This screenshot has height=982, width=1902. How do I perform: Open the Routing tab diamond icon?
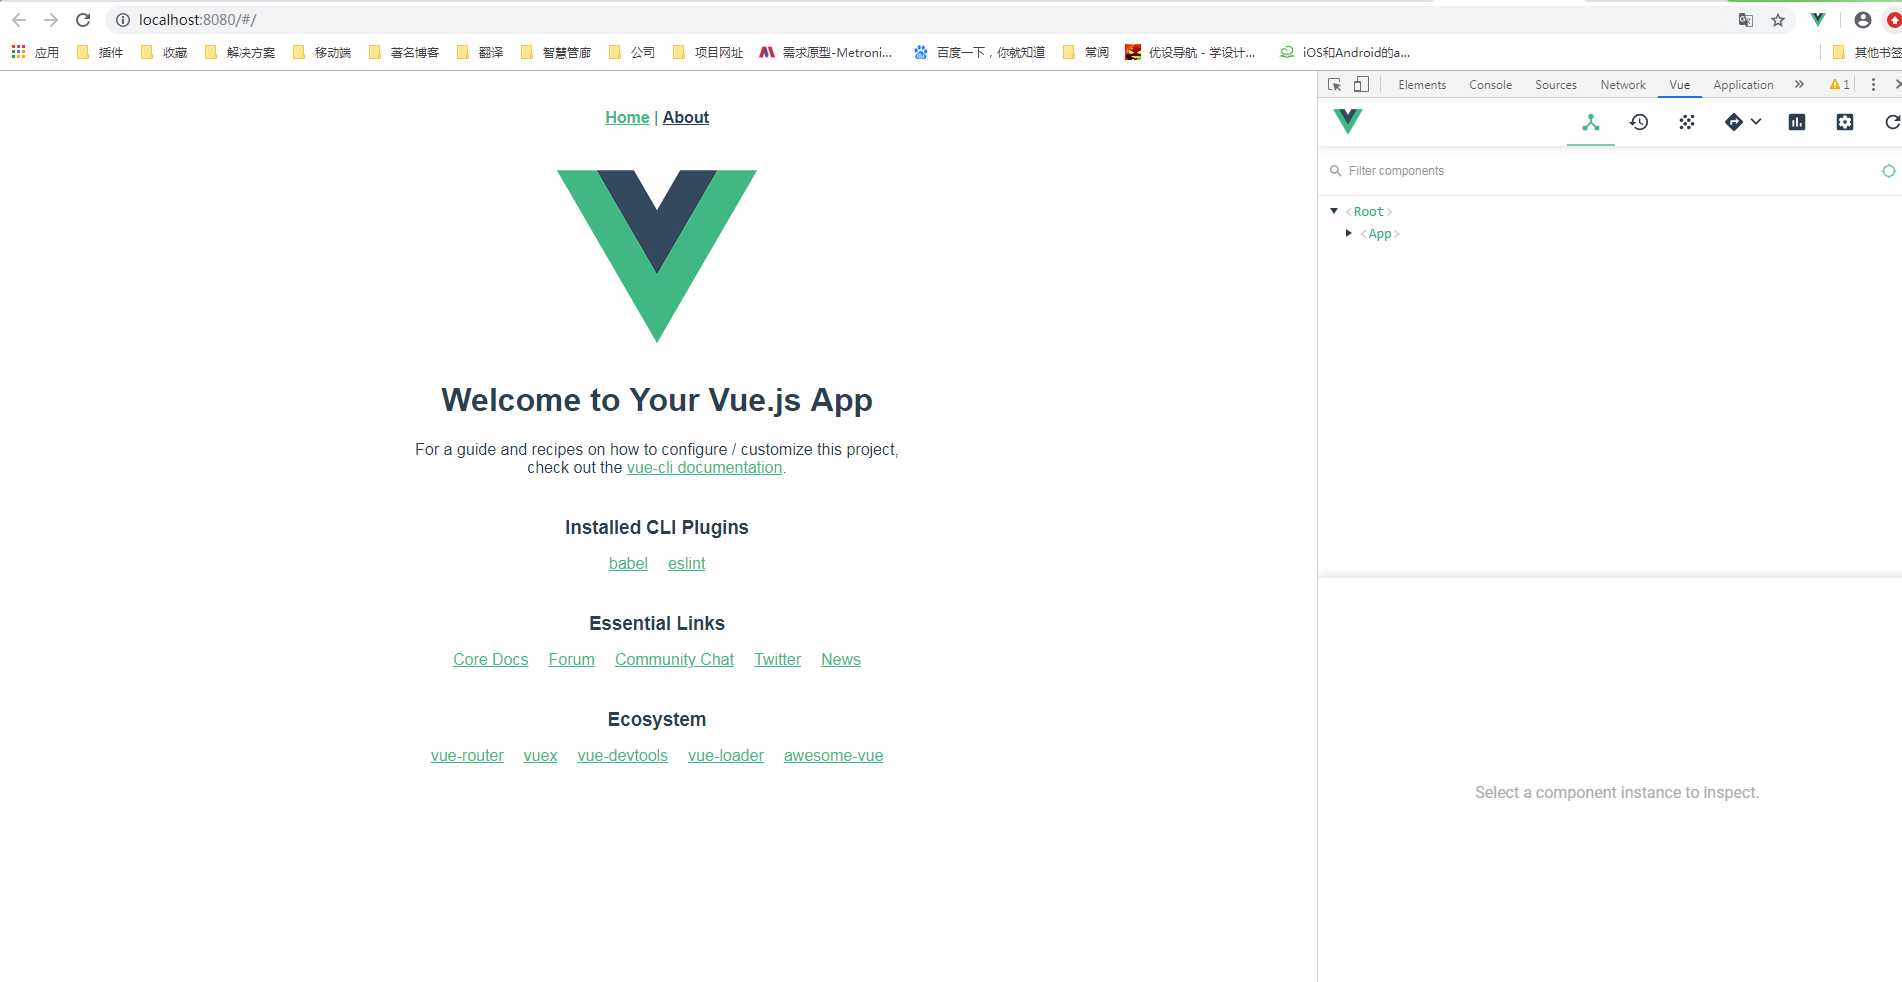tap(1733, 122)
